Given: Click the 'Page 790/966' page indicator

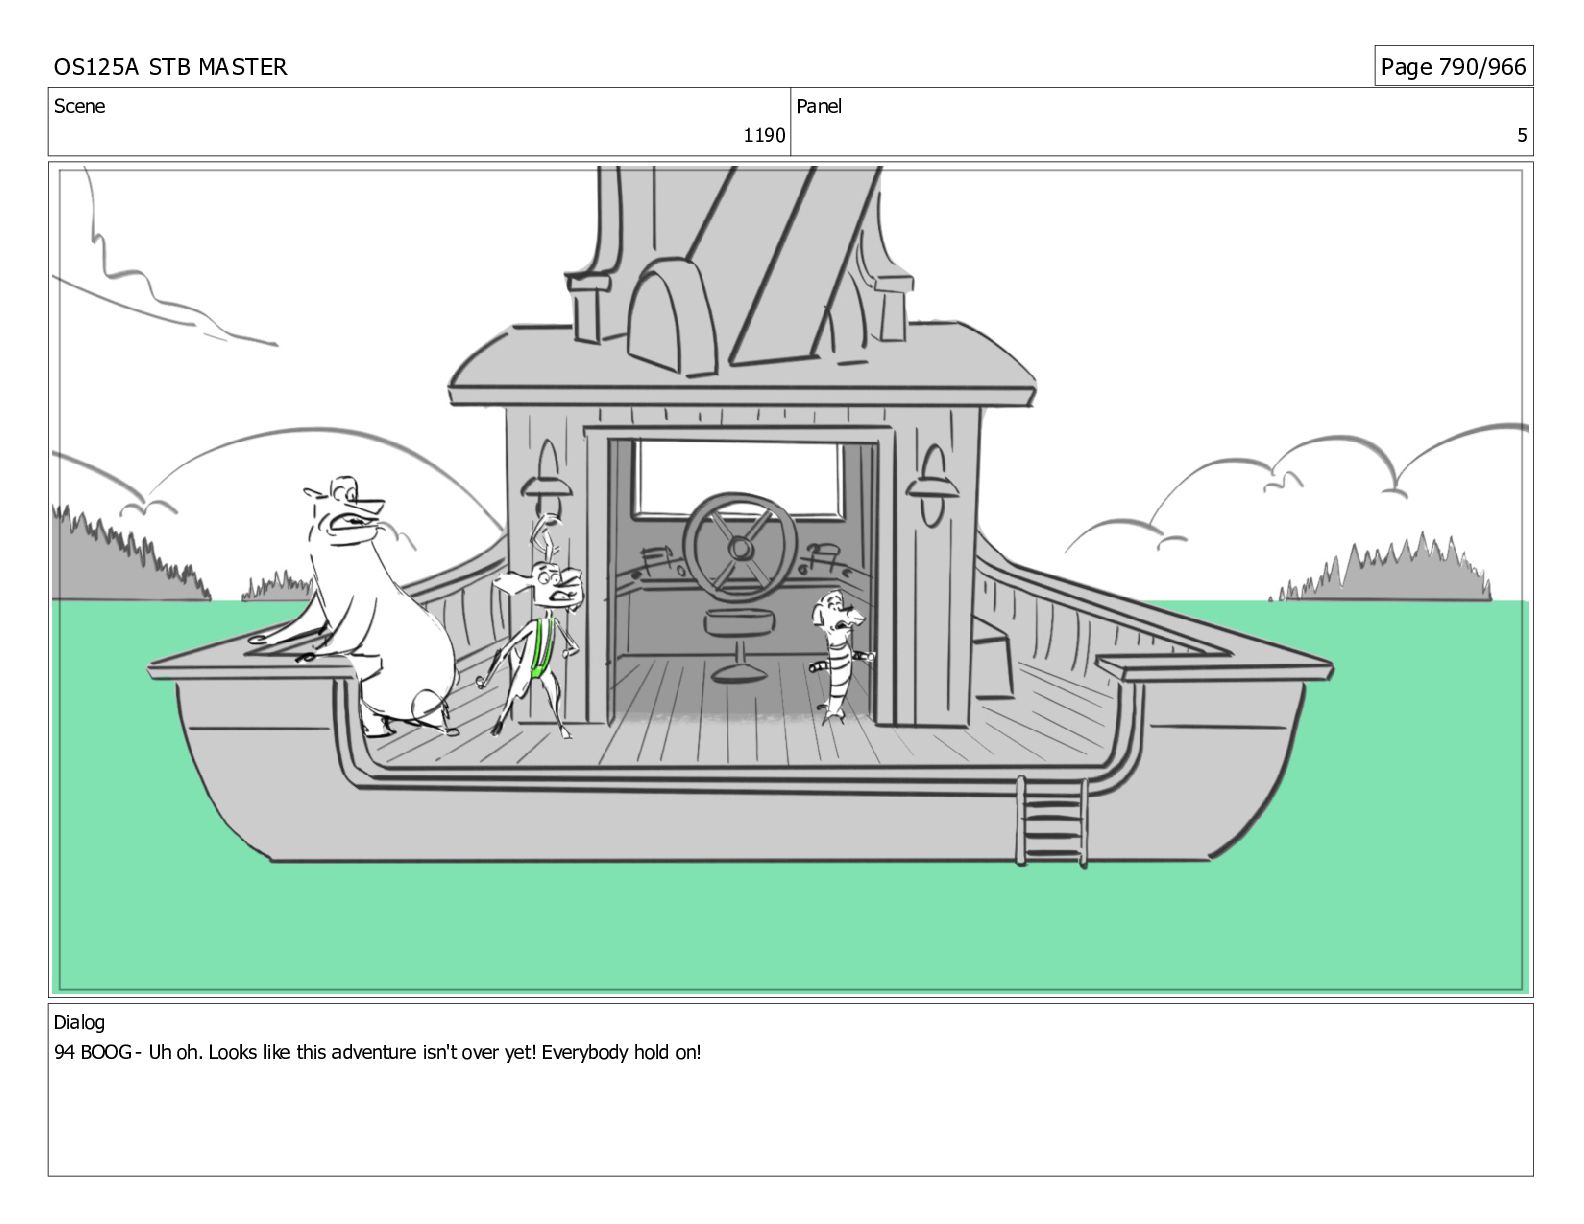Looking at the screenshot, I should (1453, 67).
